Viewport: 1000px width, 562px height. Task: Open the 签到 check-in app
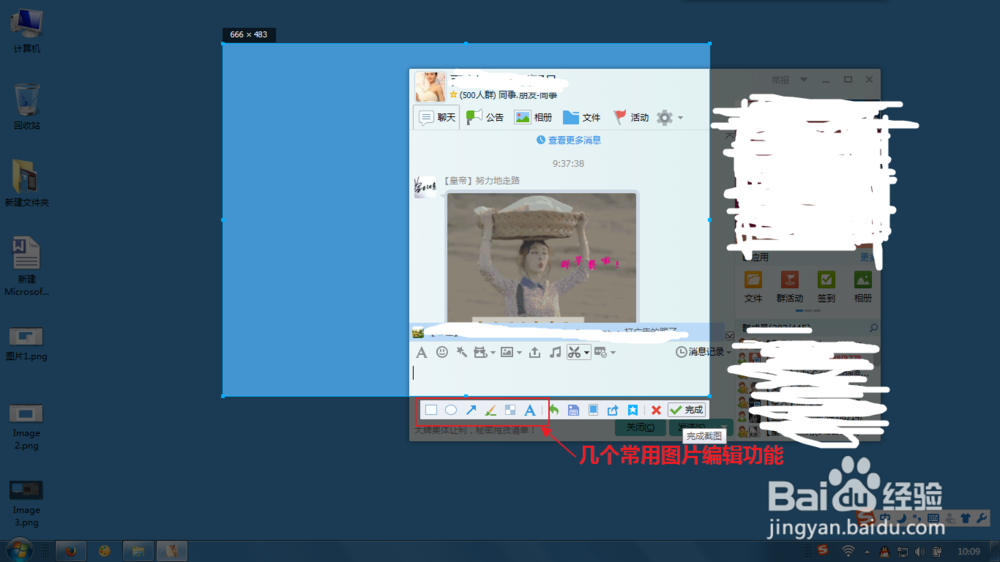pyautogui.click(x=826, y=287)
